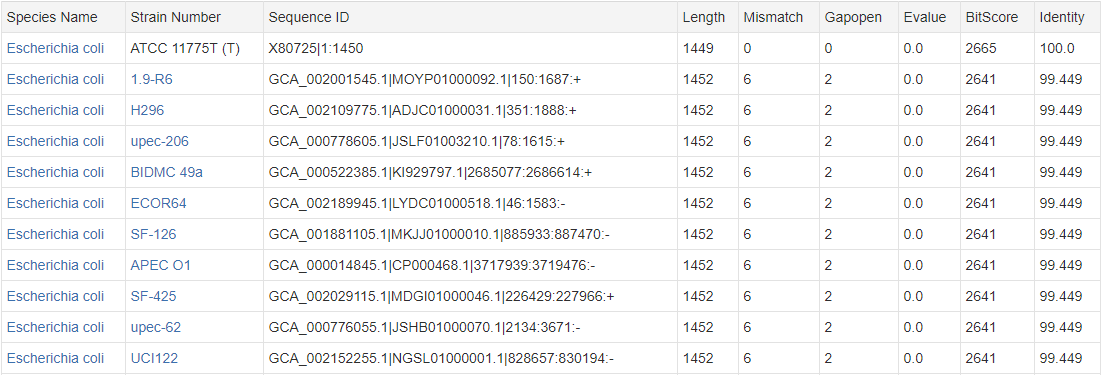The width and height of the screenshot is (1101, 375).
Task: Open Escherichia coli link in ECOR64 row
Action: click(x=55, y=203)
